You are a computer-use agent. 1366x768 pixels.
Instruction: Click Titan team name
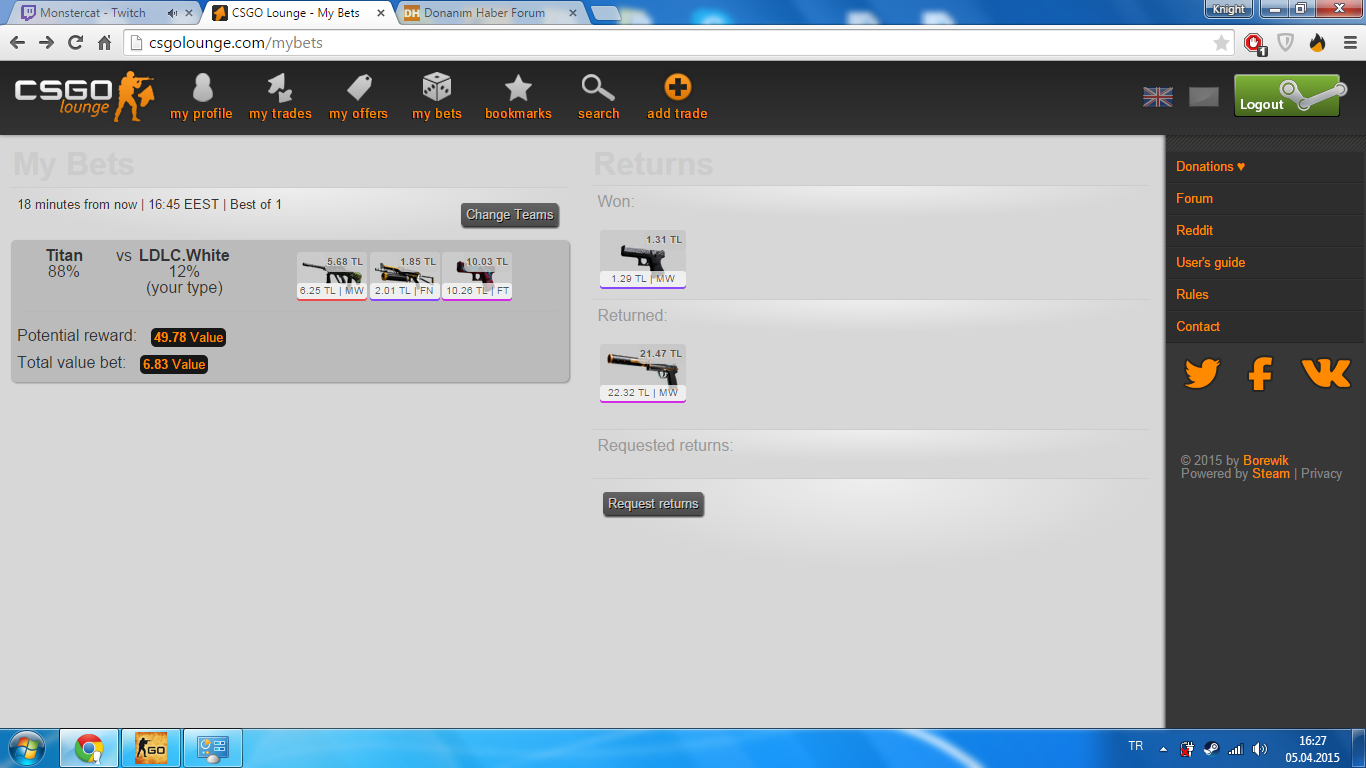click(64, 256)
